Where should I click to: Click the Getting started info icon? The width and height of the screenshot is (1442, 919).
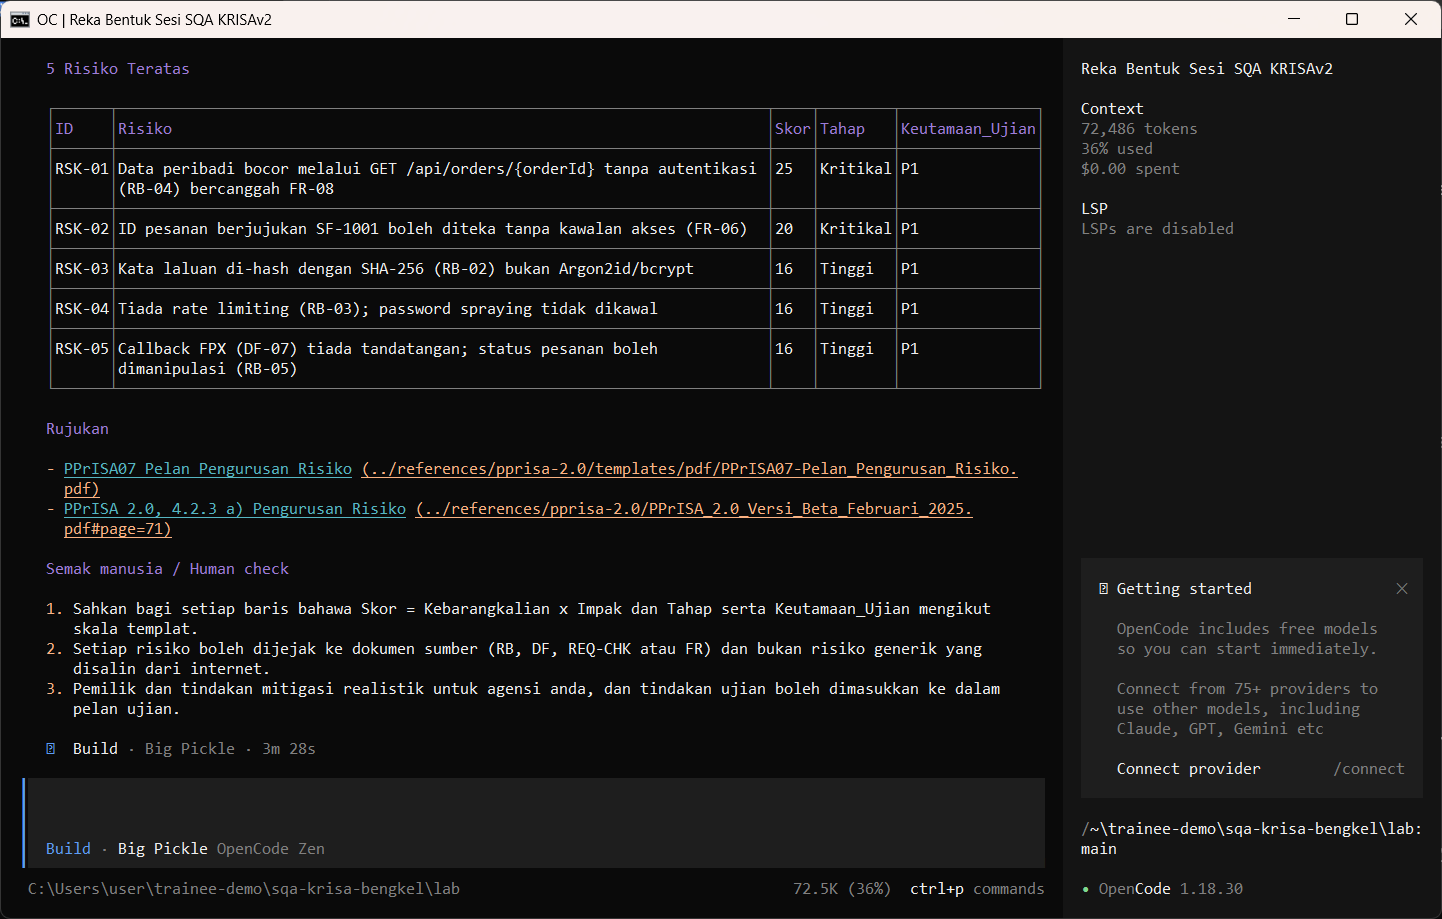tap(1103, 589)
